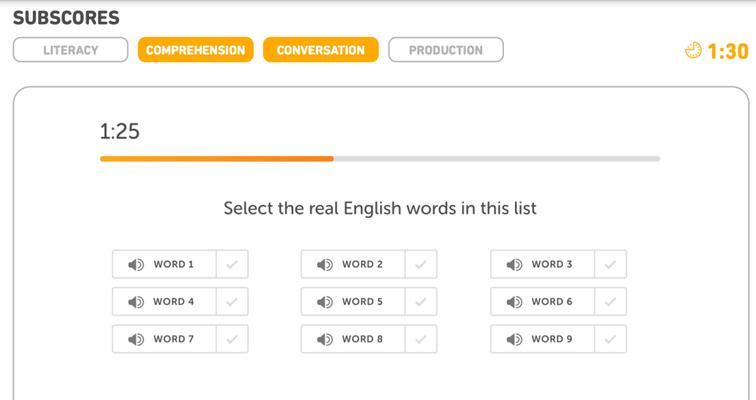This screenshot has height=400, width=756.
Task: Mark Word 7 as a real word
Action: 232,339
